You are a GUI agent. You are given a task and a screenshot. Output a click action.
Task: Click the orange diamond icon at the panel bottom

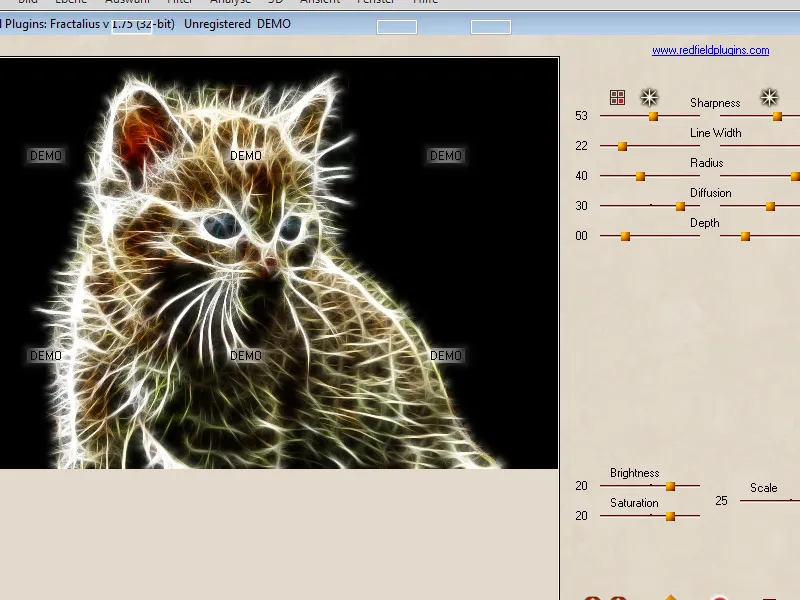670,596
